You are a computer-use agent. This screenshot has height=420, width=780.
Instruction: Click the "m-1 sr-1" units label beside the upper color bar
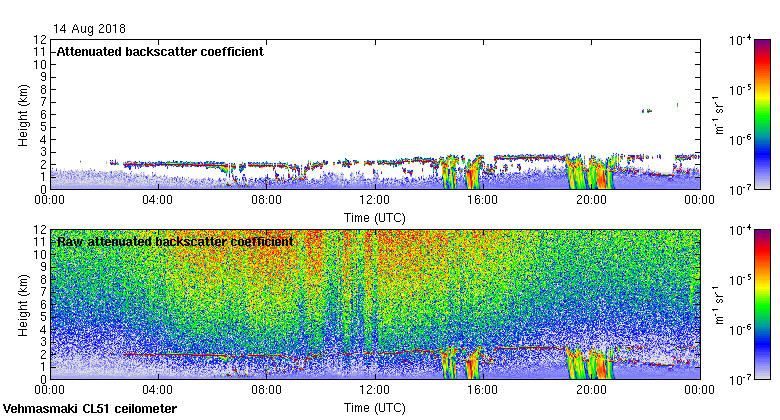pos(719,114)
